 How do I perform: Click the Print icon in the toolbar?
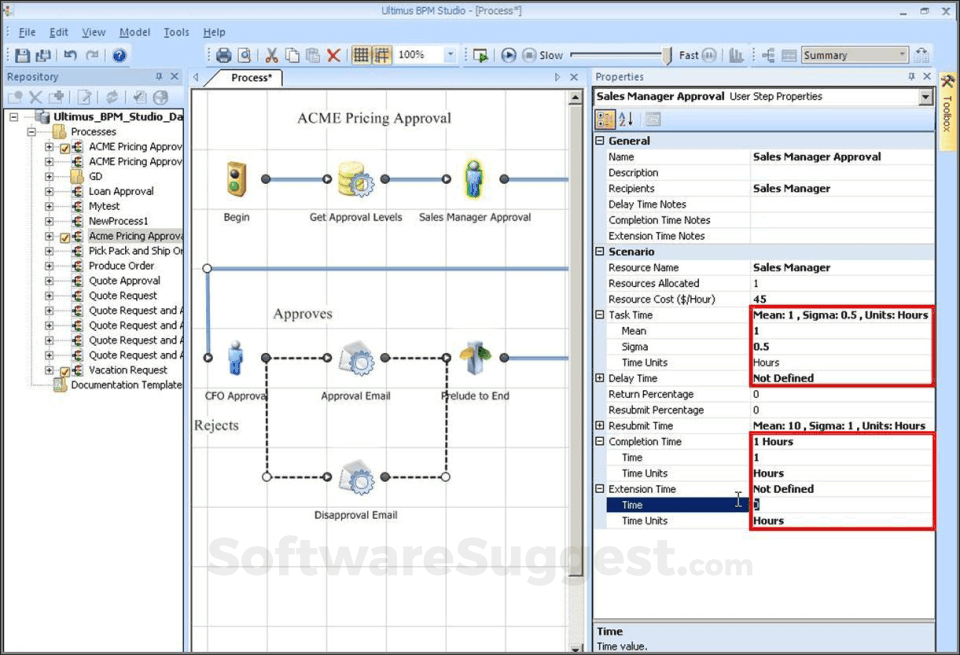[x=224, y=56]
